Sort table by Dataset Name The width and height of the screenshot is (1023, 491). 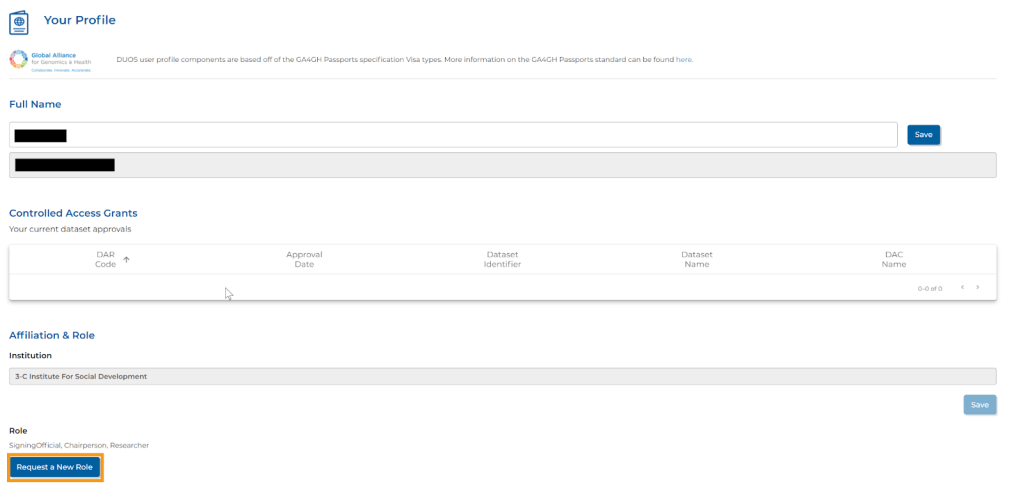pos(696,259)
